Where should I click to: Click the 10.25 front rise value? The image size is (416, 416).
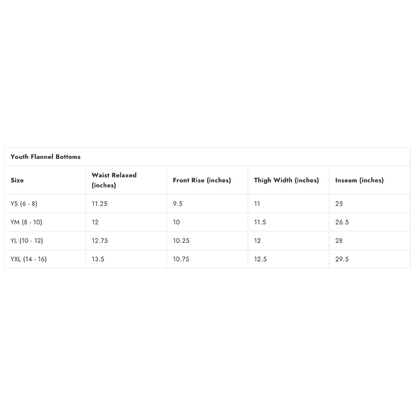(x=181, y=240)
